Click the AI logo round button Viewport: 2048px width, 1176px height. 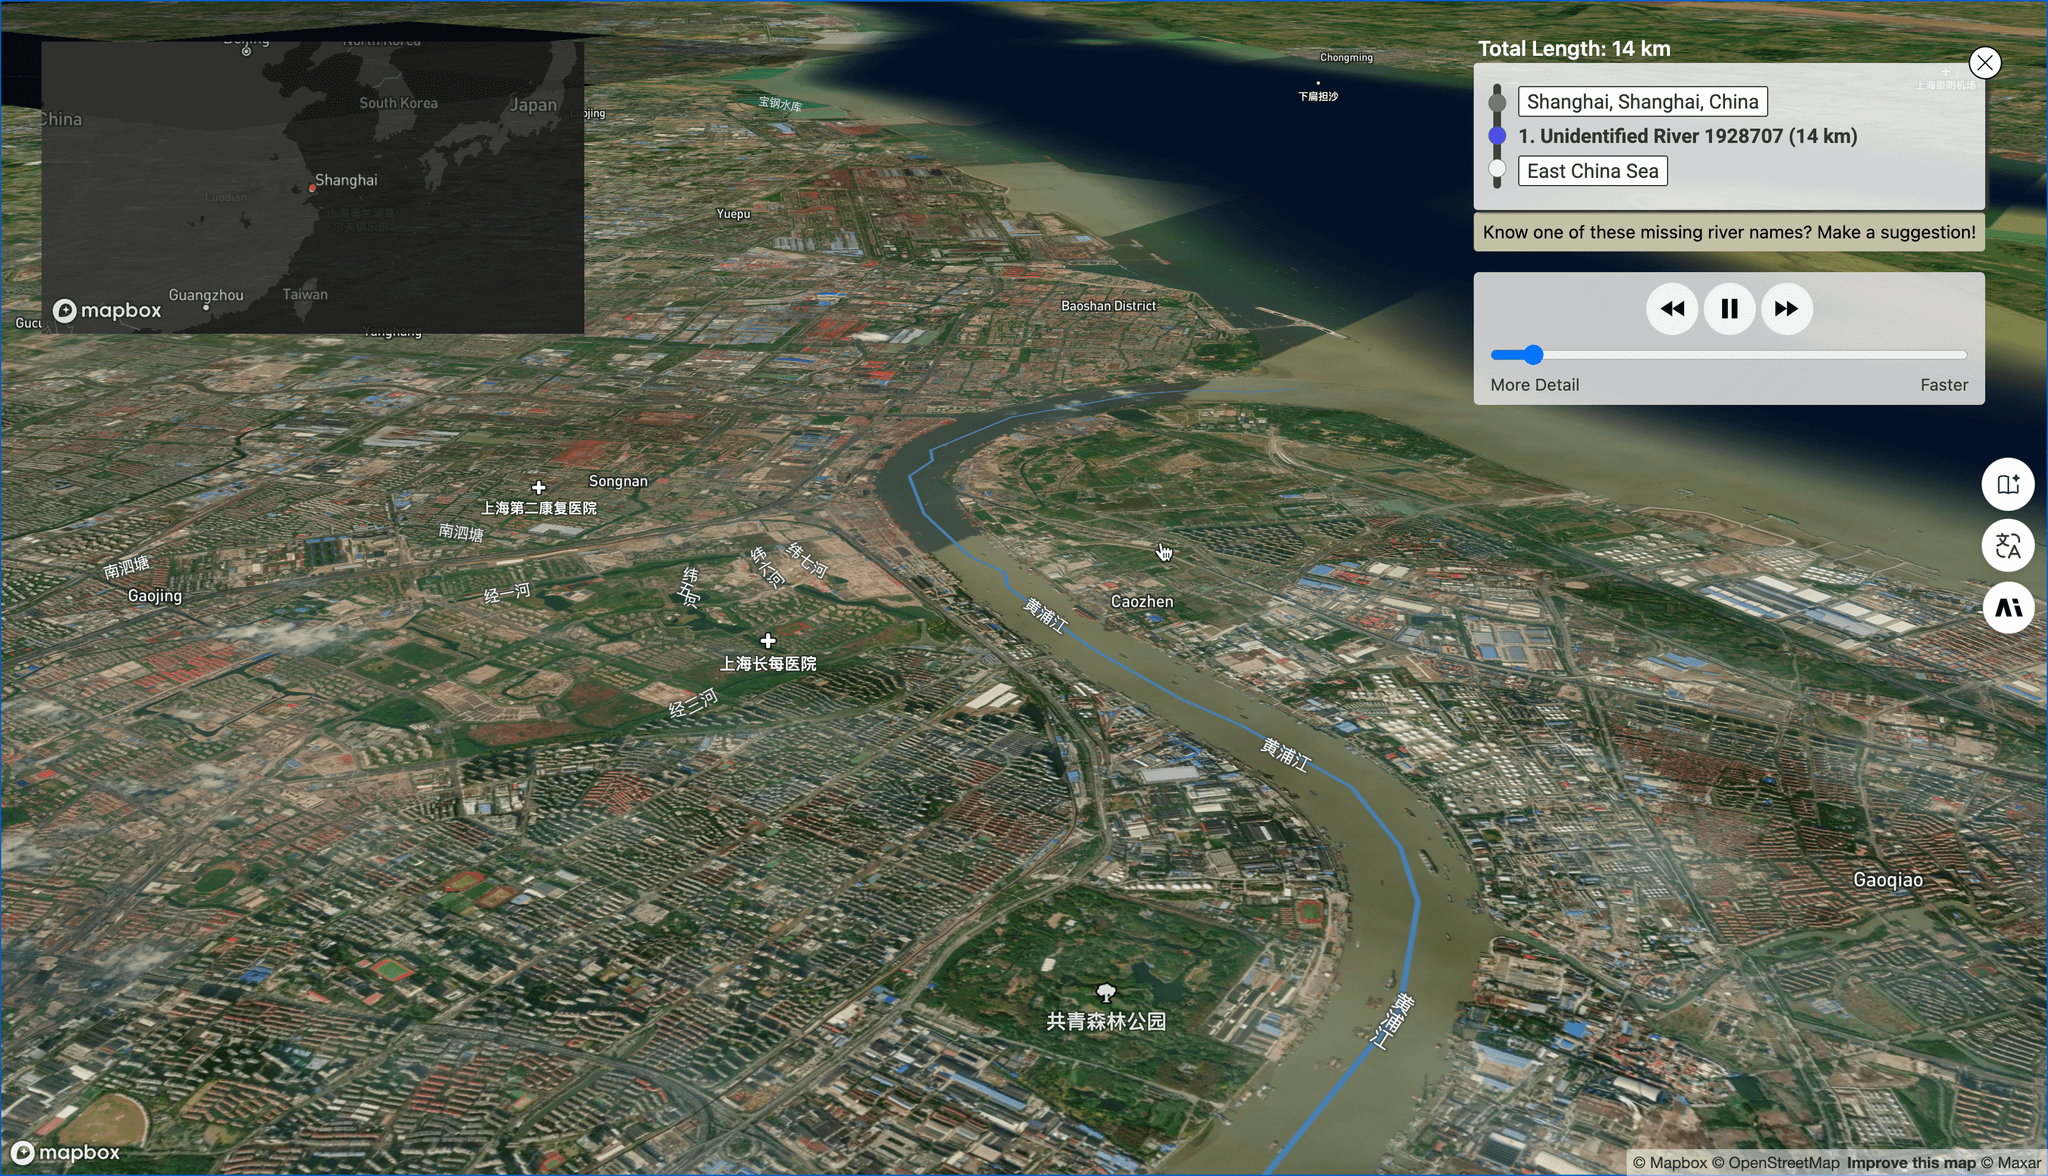point(2008,607)
